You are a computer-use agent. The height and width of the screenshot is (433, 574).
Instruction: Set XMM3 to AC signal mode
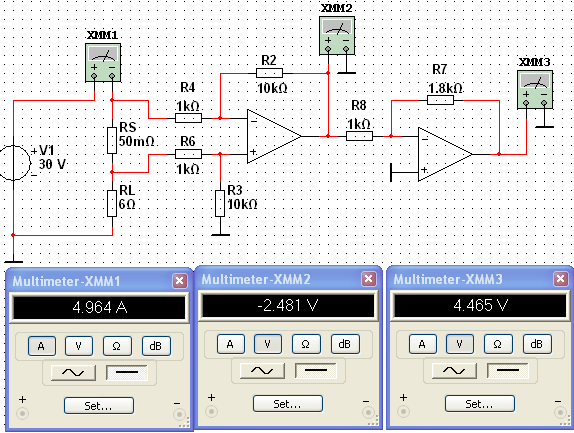pos(454,371)
